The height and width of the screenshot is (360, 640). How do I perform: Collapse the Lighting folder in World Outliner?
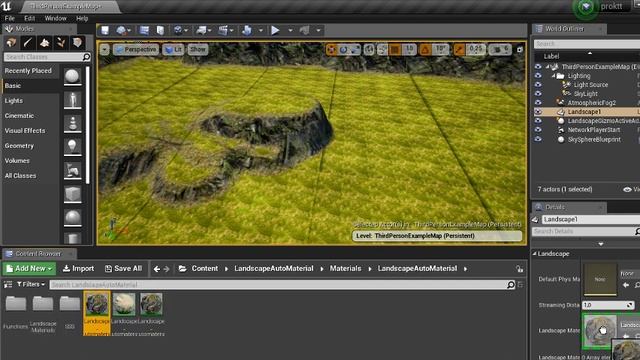(x=553, y=76)
